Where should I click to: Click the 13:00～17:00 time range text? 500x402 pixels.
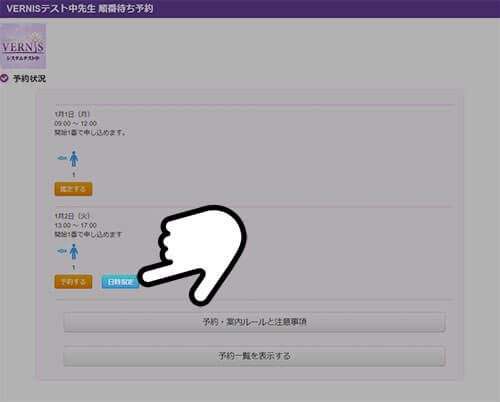[x=75, y=225]
